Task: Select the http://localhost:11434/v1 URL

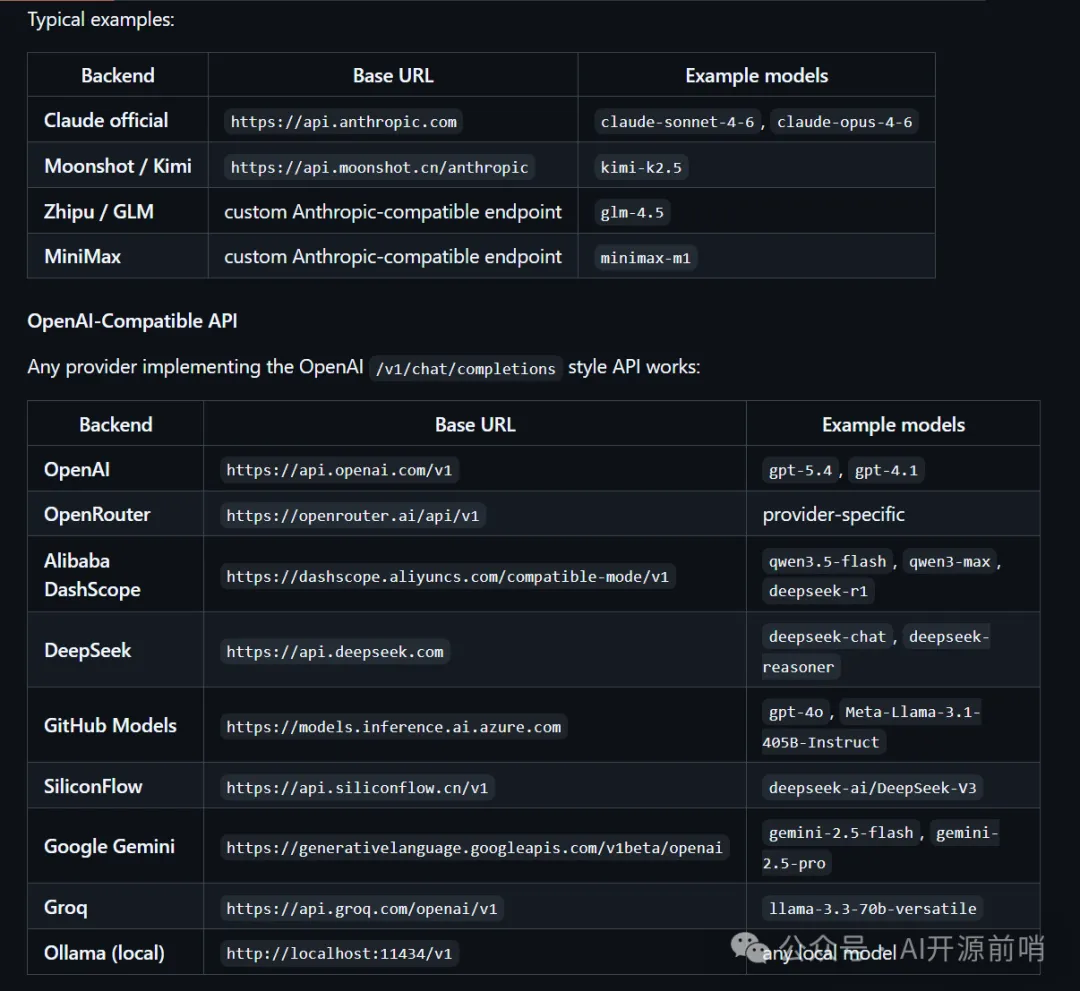Action: point(339,954)
